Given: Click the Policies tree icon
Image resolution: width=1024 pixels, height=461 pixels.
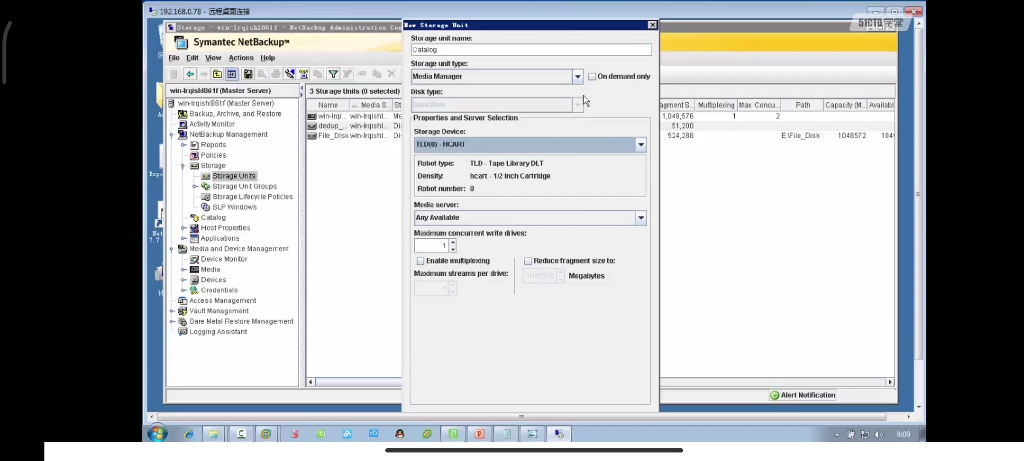Looking at the screenshot, I should (x=194, y=155).
